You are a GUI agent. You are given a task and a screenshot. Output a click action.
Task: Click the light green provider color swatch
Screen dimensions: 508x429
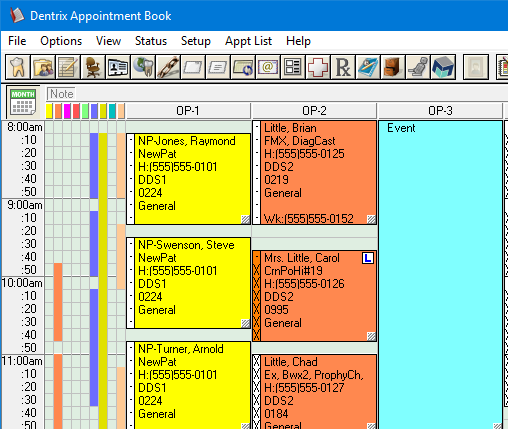click(x=85, y=111)
